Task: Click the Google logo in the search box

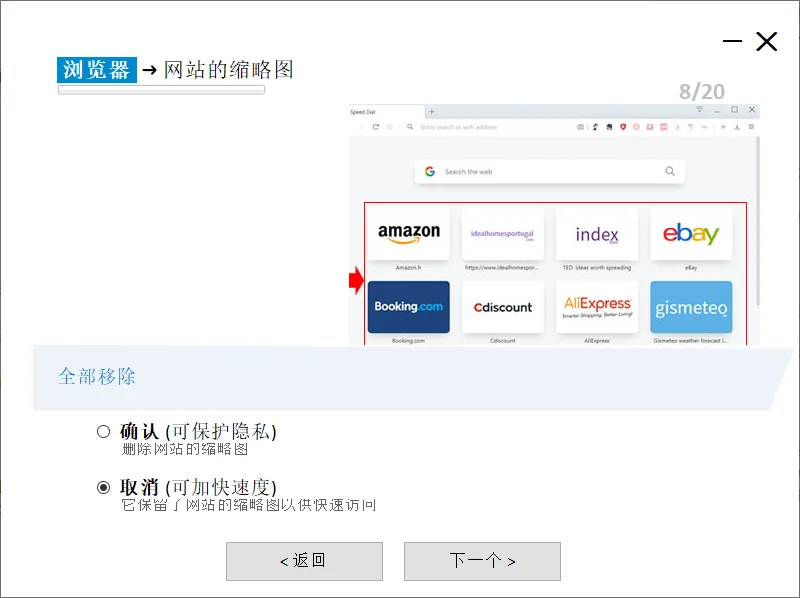Action: pyautogui.click(x=430, y=171)
